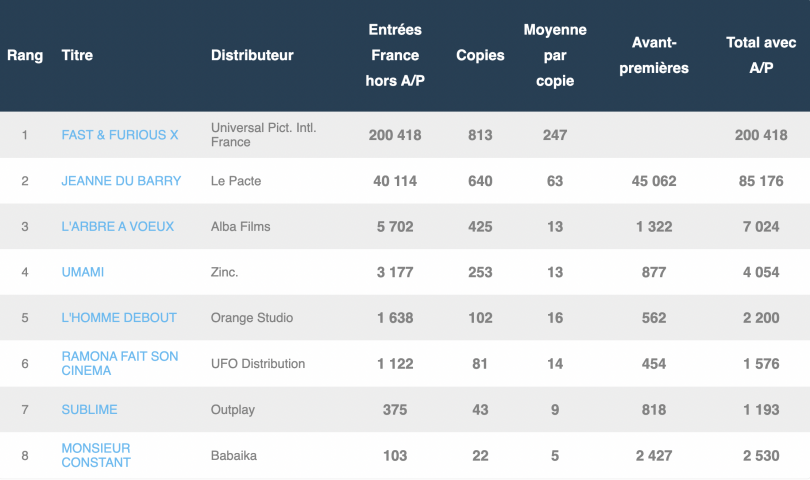
Task: Click the 2 530 total for Monsieur Constant
Action: coord(761,455)
